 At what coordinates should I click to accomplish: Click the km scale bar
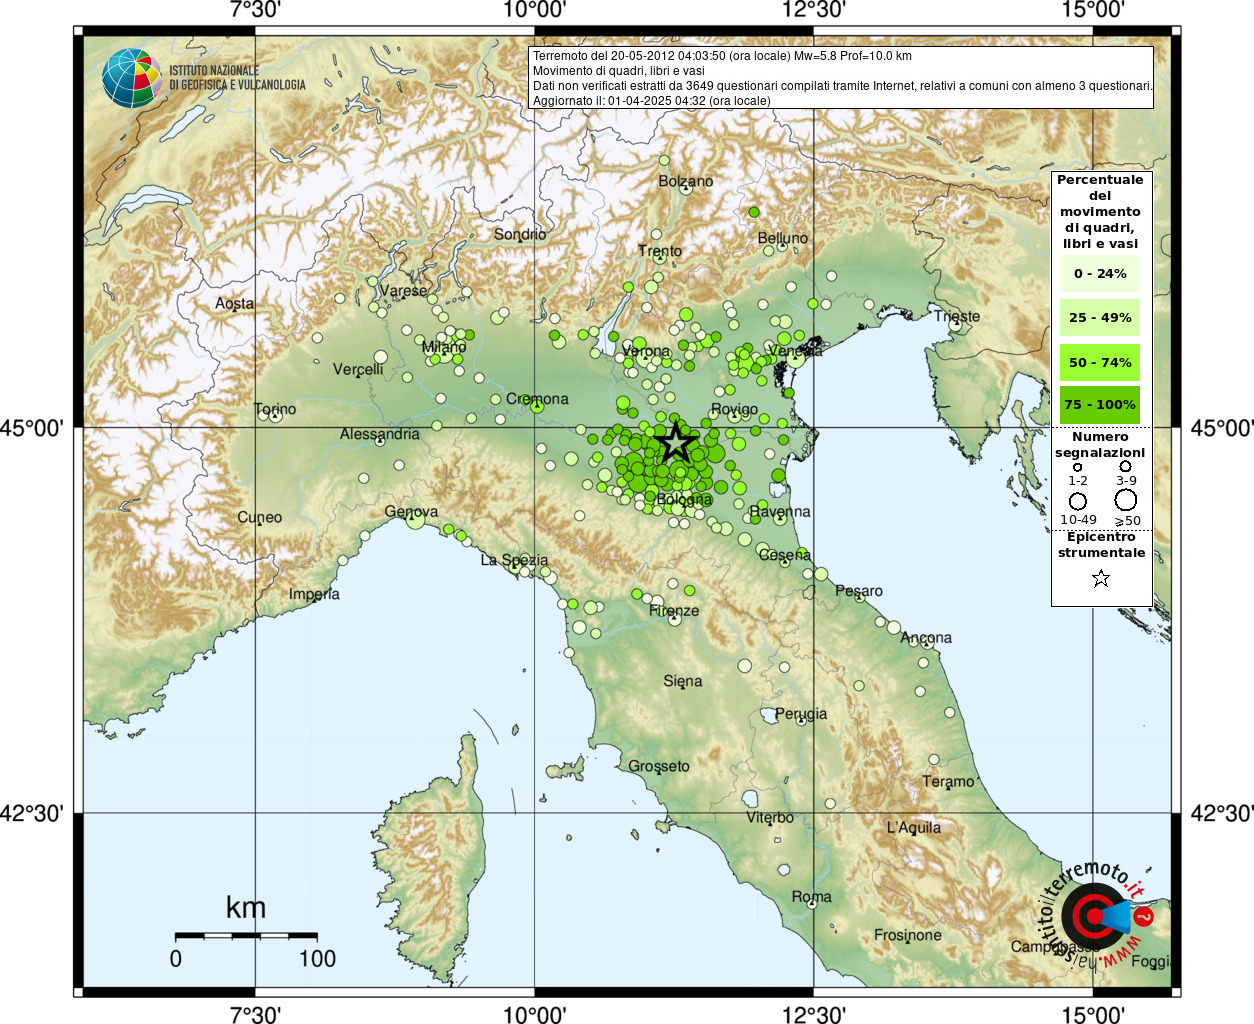[x=246, y=936]
